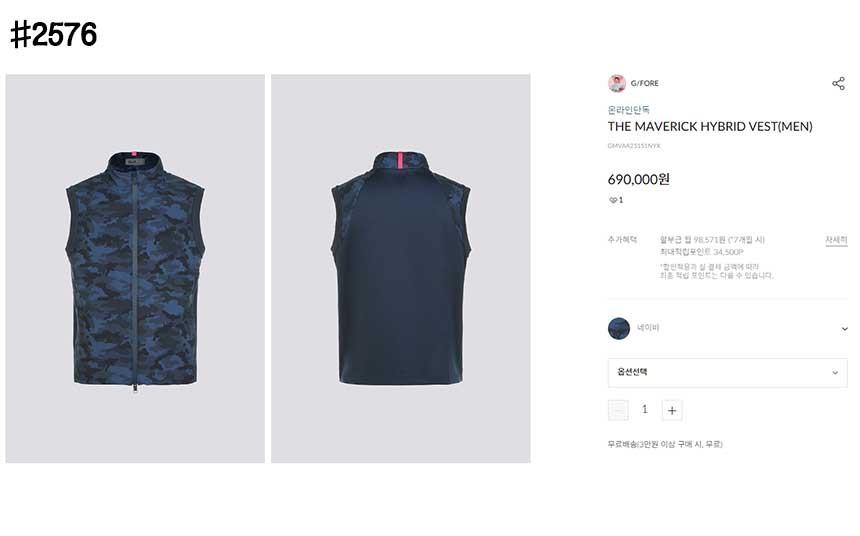Expand the 네이비 color selector chevron
This screenshot has width=860, height=536.
click(845, 329)
